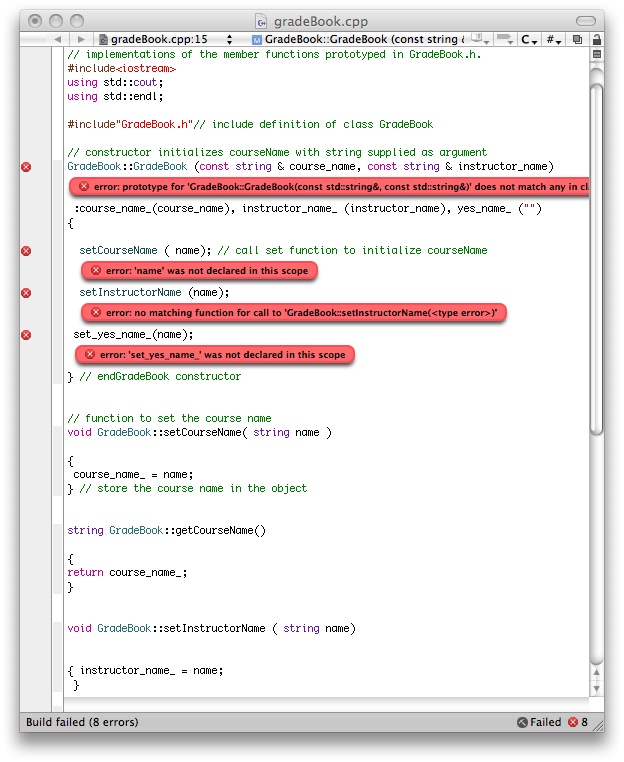Click the Failed build status indicator
This screenshot has width=624, height=762.
(x=539, y=722)
